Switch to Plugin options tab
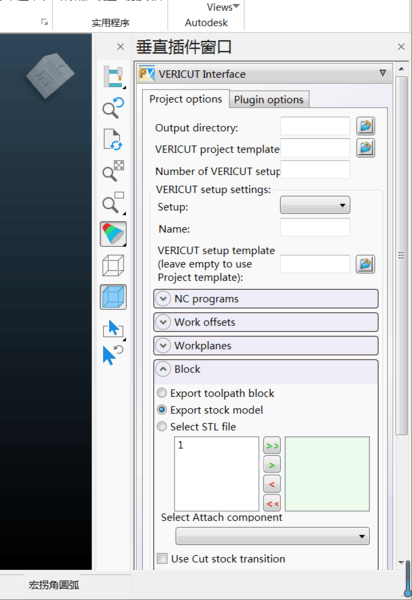The image size is (412, 600). [269, 99]
